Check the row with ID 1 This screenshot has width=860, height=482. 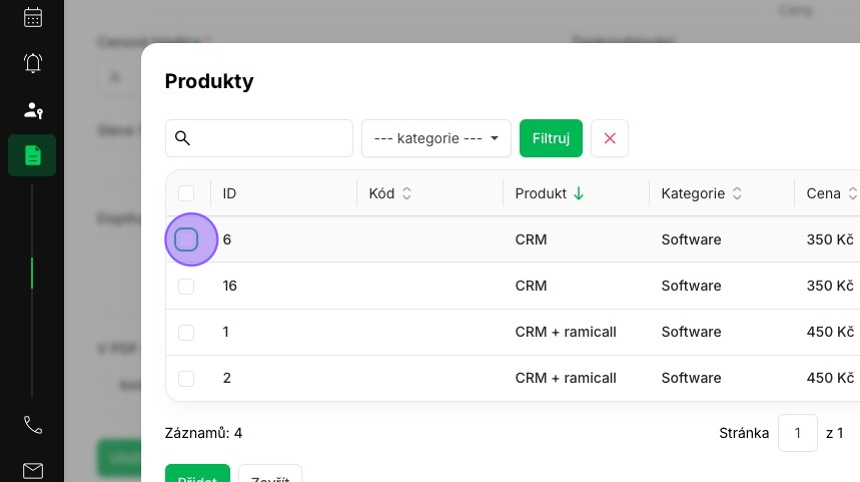click(186, 332)
